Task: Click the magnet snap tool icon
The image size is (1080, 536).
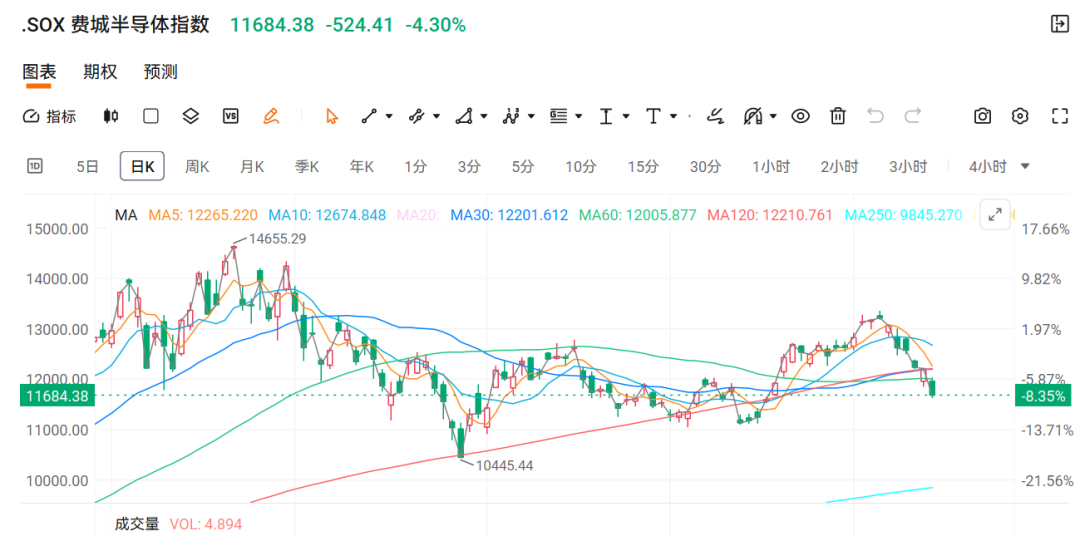Action: (754, 116)
